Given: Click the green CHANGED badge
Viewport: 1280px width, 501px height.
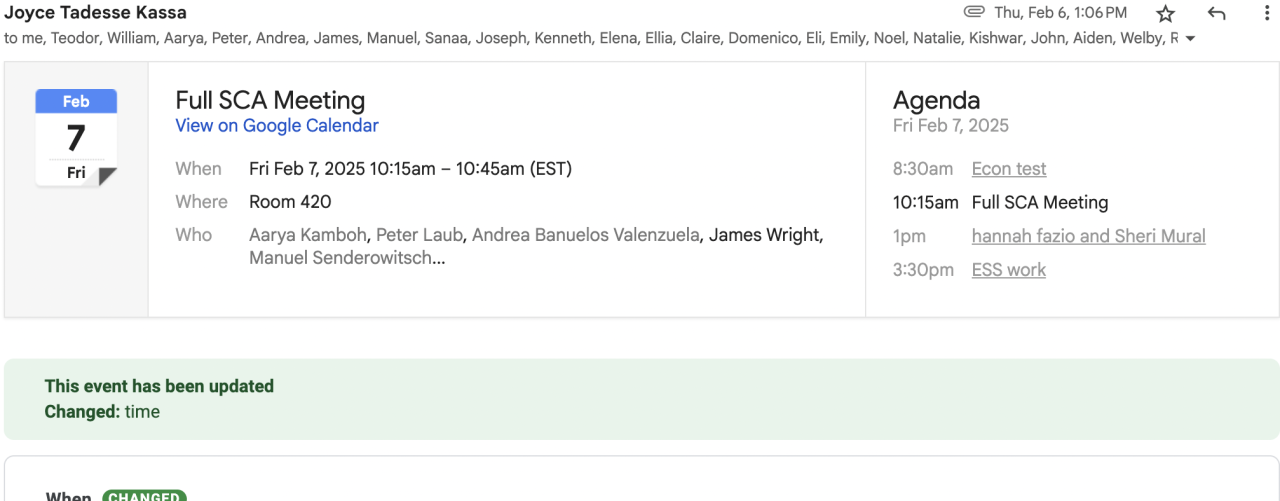Looking at the screenshot, I should point(144,496).
